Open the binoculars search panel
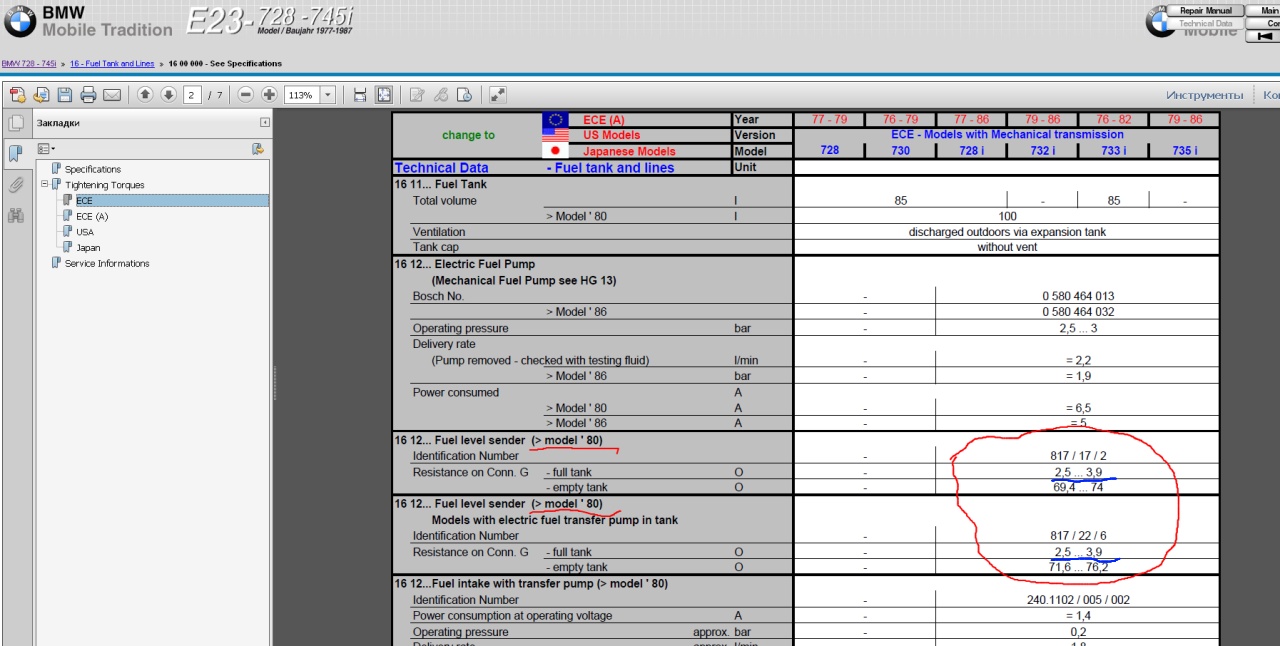The width and height of the screenshot is (1280, 646). 16,215
